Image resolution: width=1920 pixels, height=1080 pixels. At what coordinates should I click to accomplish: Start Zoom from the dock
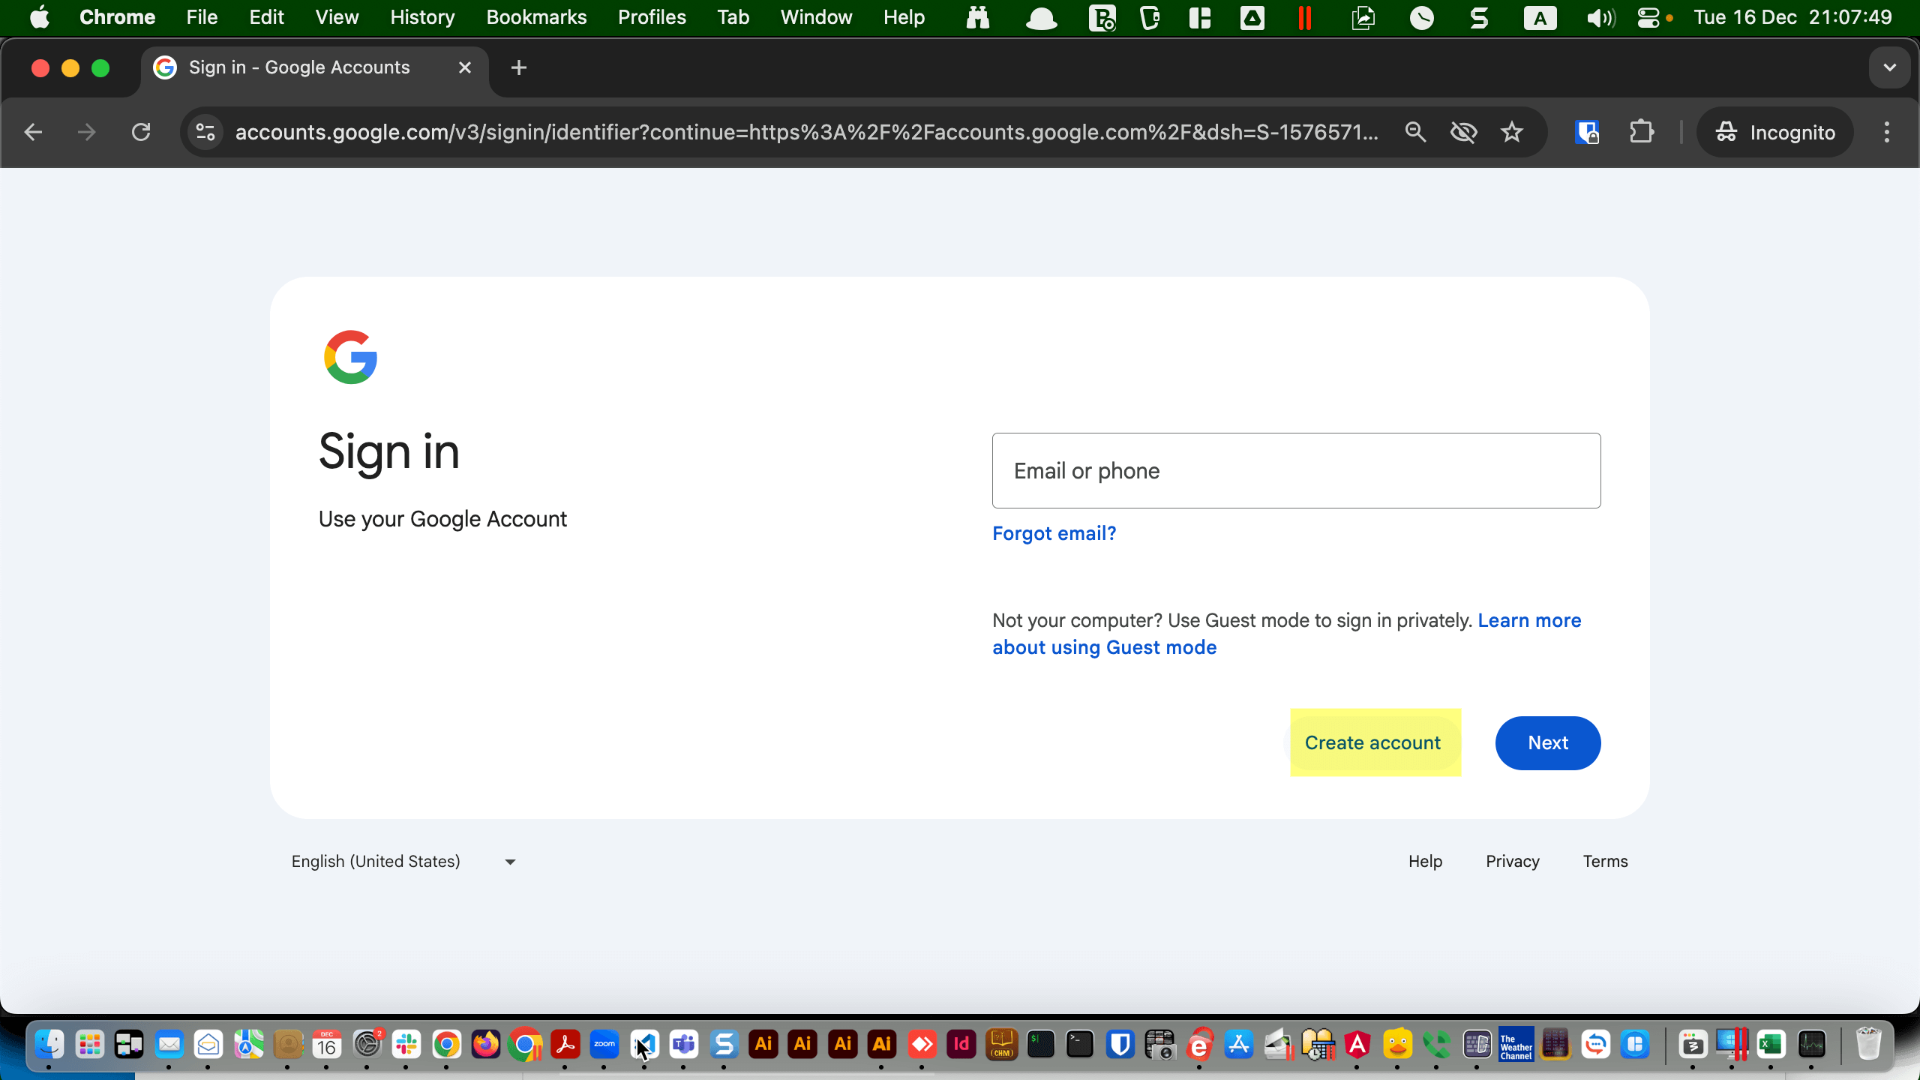604,1044
